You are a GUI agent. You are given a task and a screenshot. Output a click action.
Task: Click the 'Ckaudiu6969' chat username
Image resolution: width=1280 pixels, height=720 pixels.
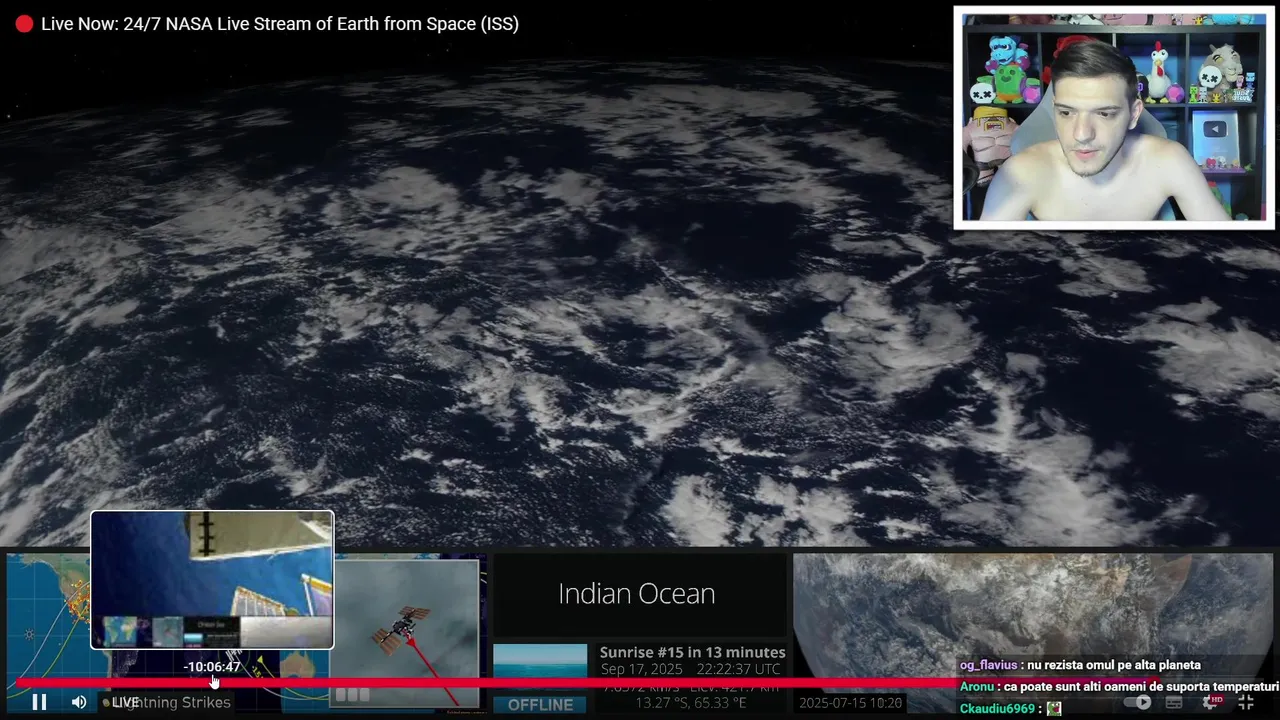[x=997, y=709]
